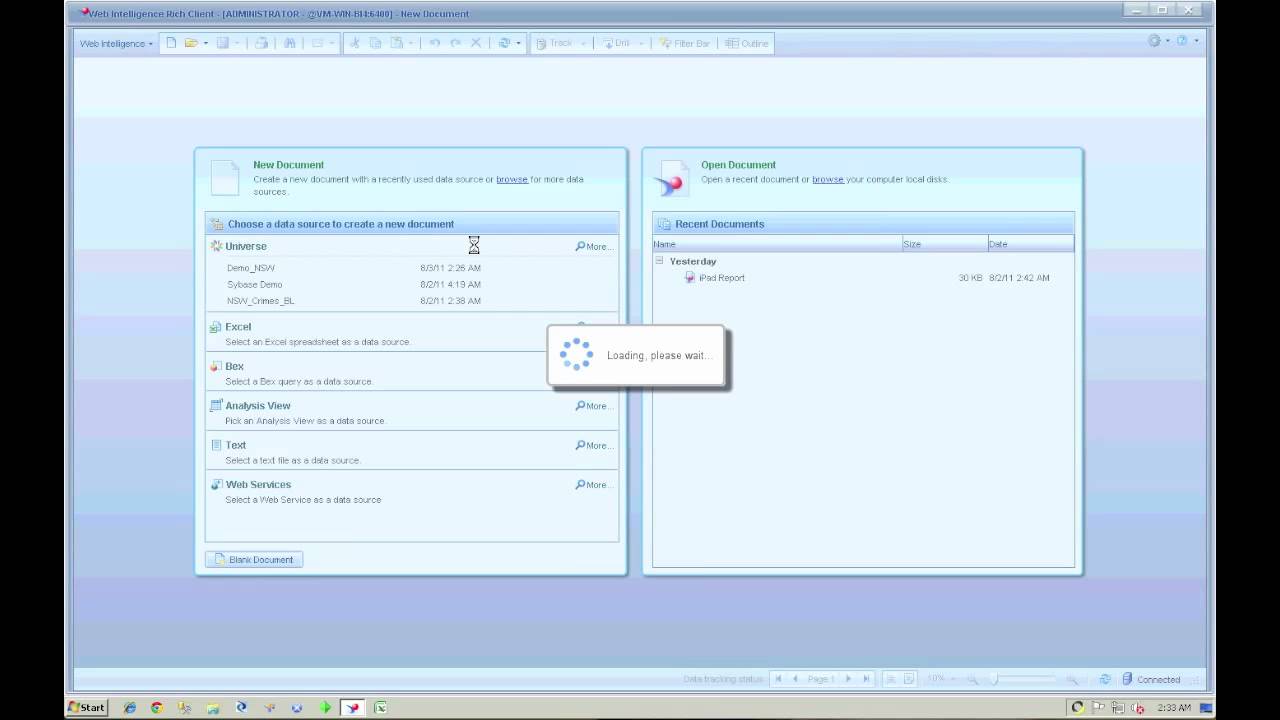Click More next to Analysis View
Screen dimensions: 1280x720
coord(593,406)
